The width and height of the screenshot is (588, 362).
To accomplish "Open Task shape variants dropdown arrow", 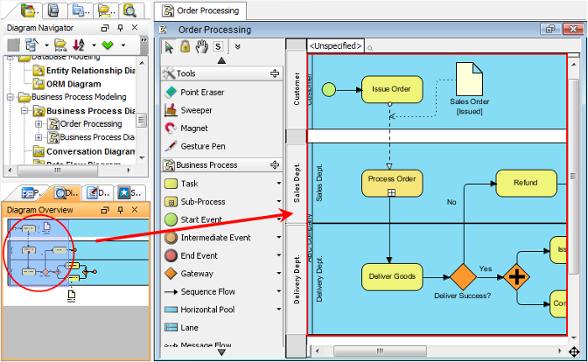I will 279,183.
